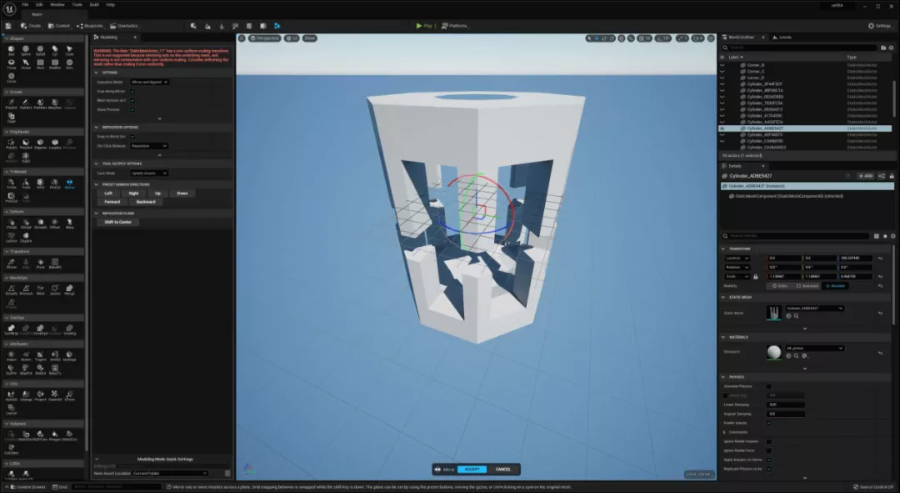This screenshot has height=493, width=900.
Task: Collapse the Preset Mirror Directions section
Action: tap(96, 184)
